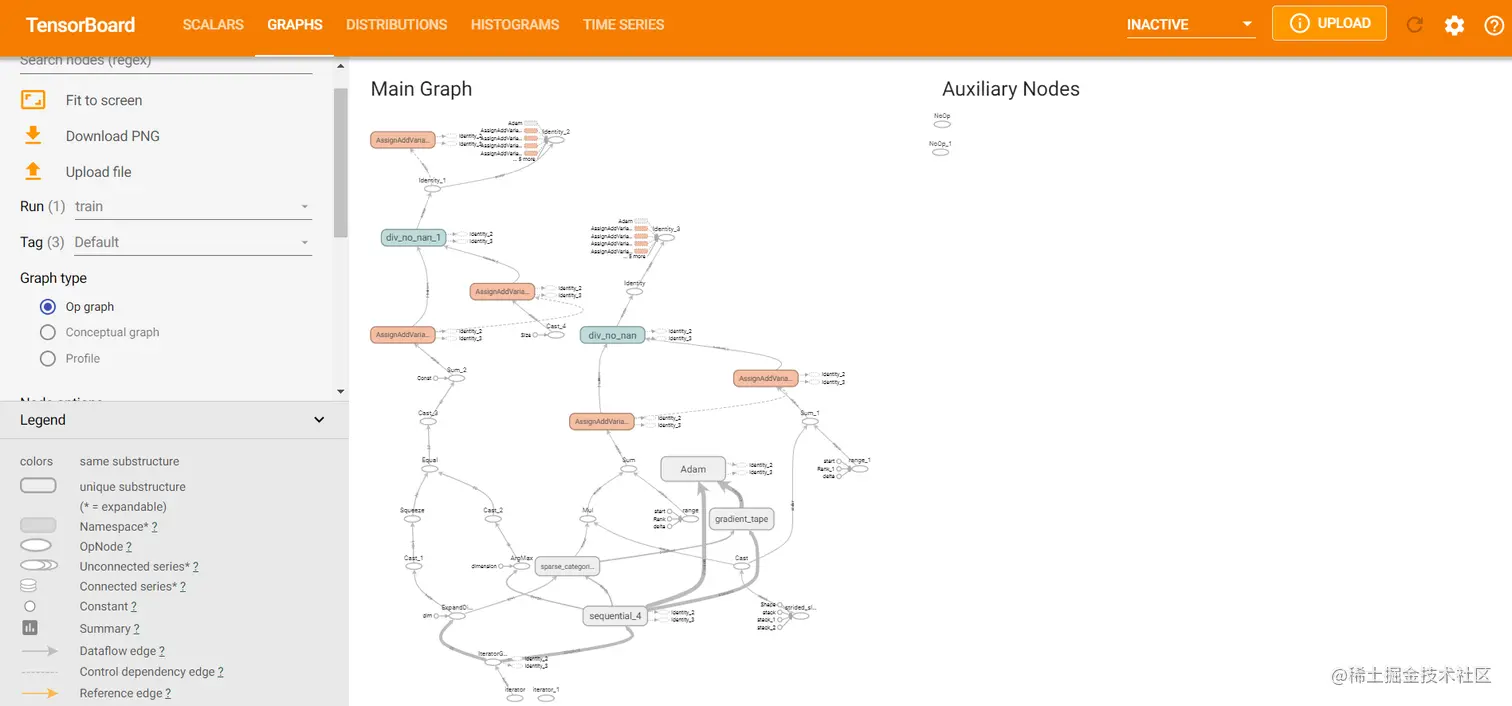The height and width of the screenshot is (706, 1512).
Task: Open the Run dropdown showing train
Action: click(192, 206)
